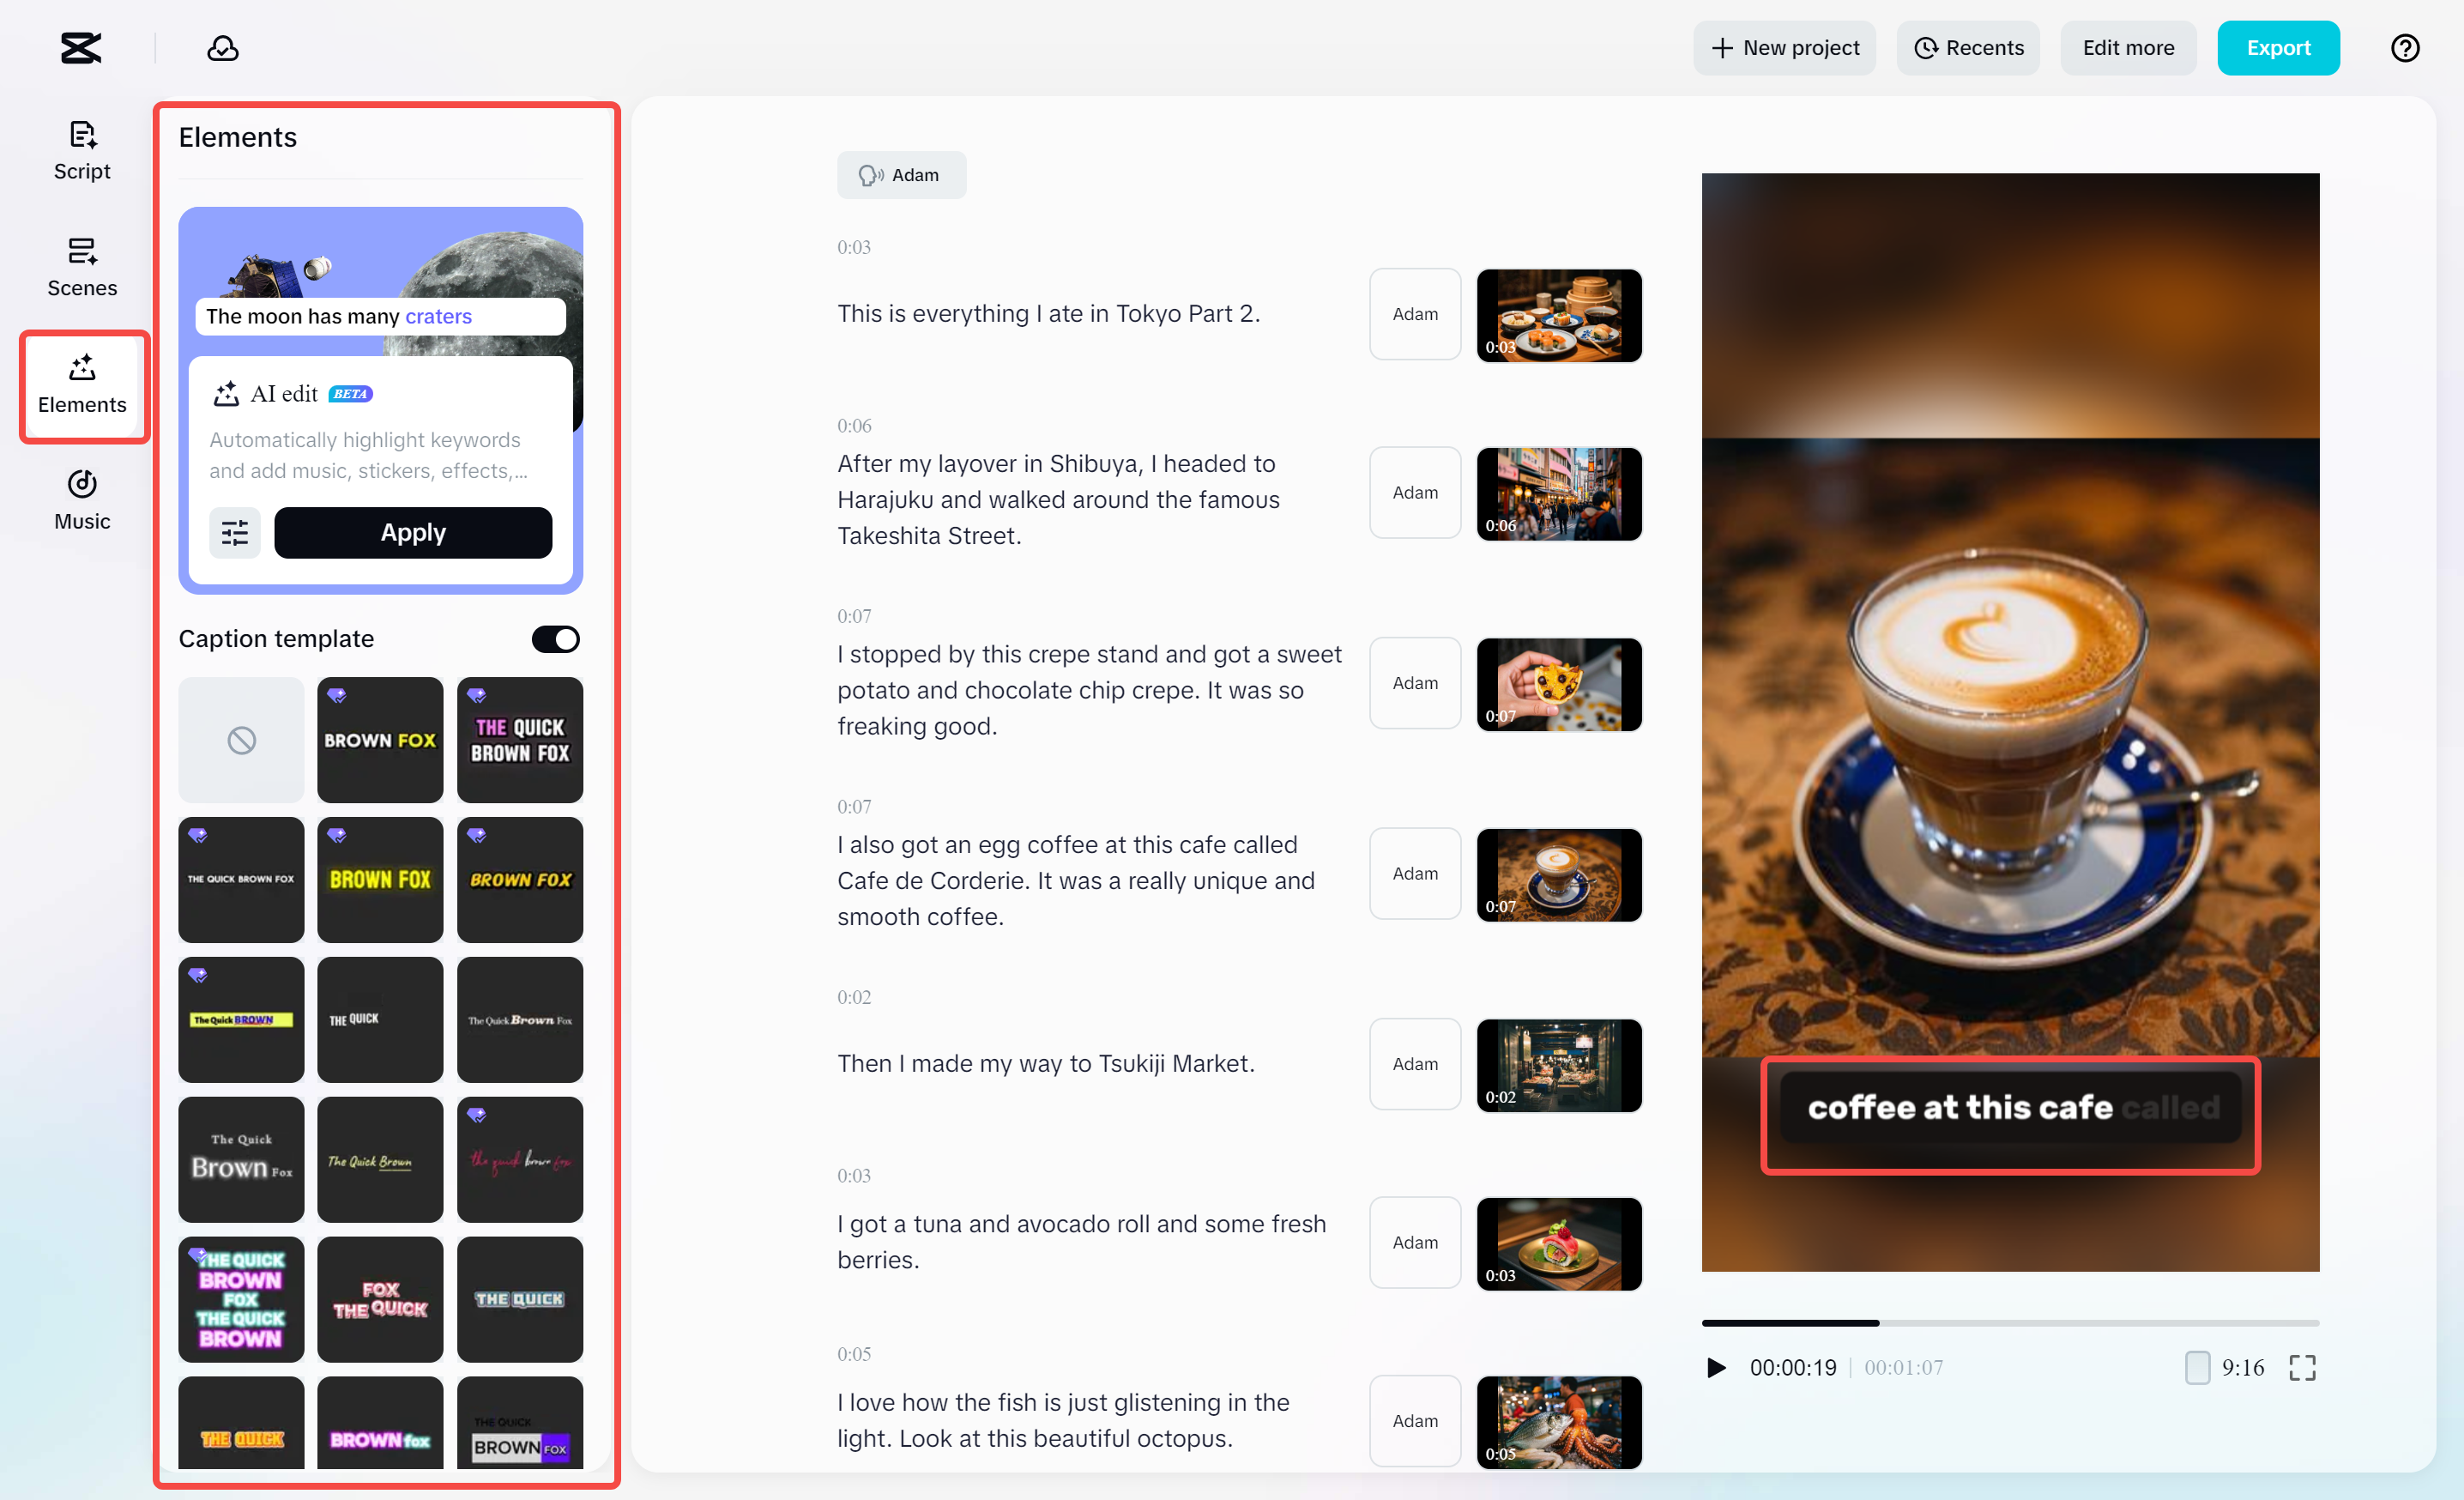Select the no-caption template option
Screen dimensions: 2464x1500
point(241,740)
